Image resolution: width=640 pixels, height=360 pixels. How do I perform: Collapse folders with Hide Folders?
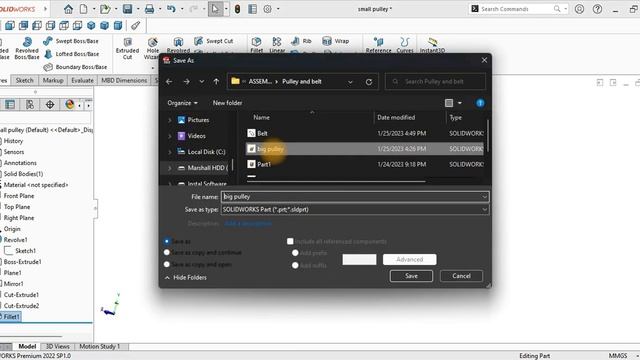[186, 278]
